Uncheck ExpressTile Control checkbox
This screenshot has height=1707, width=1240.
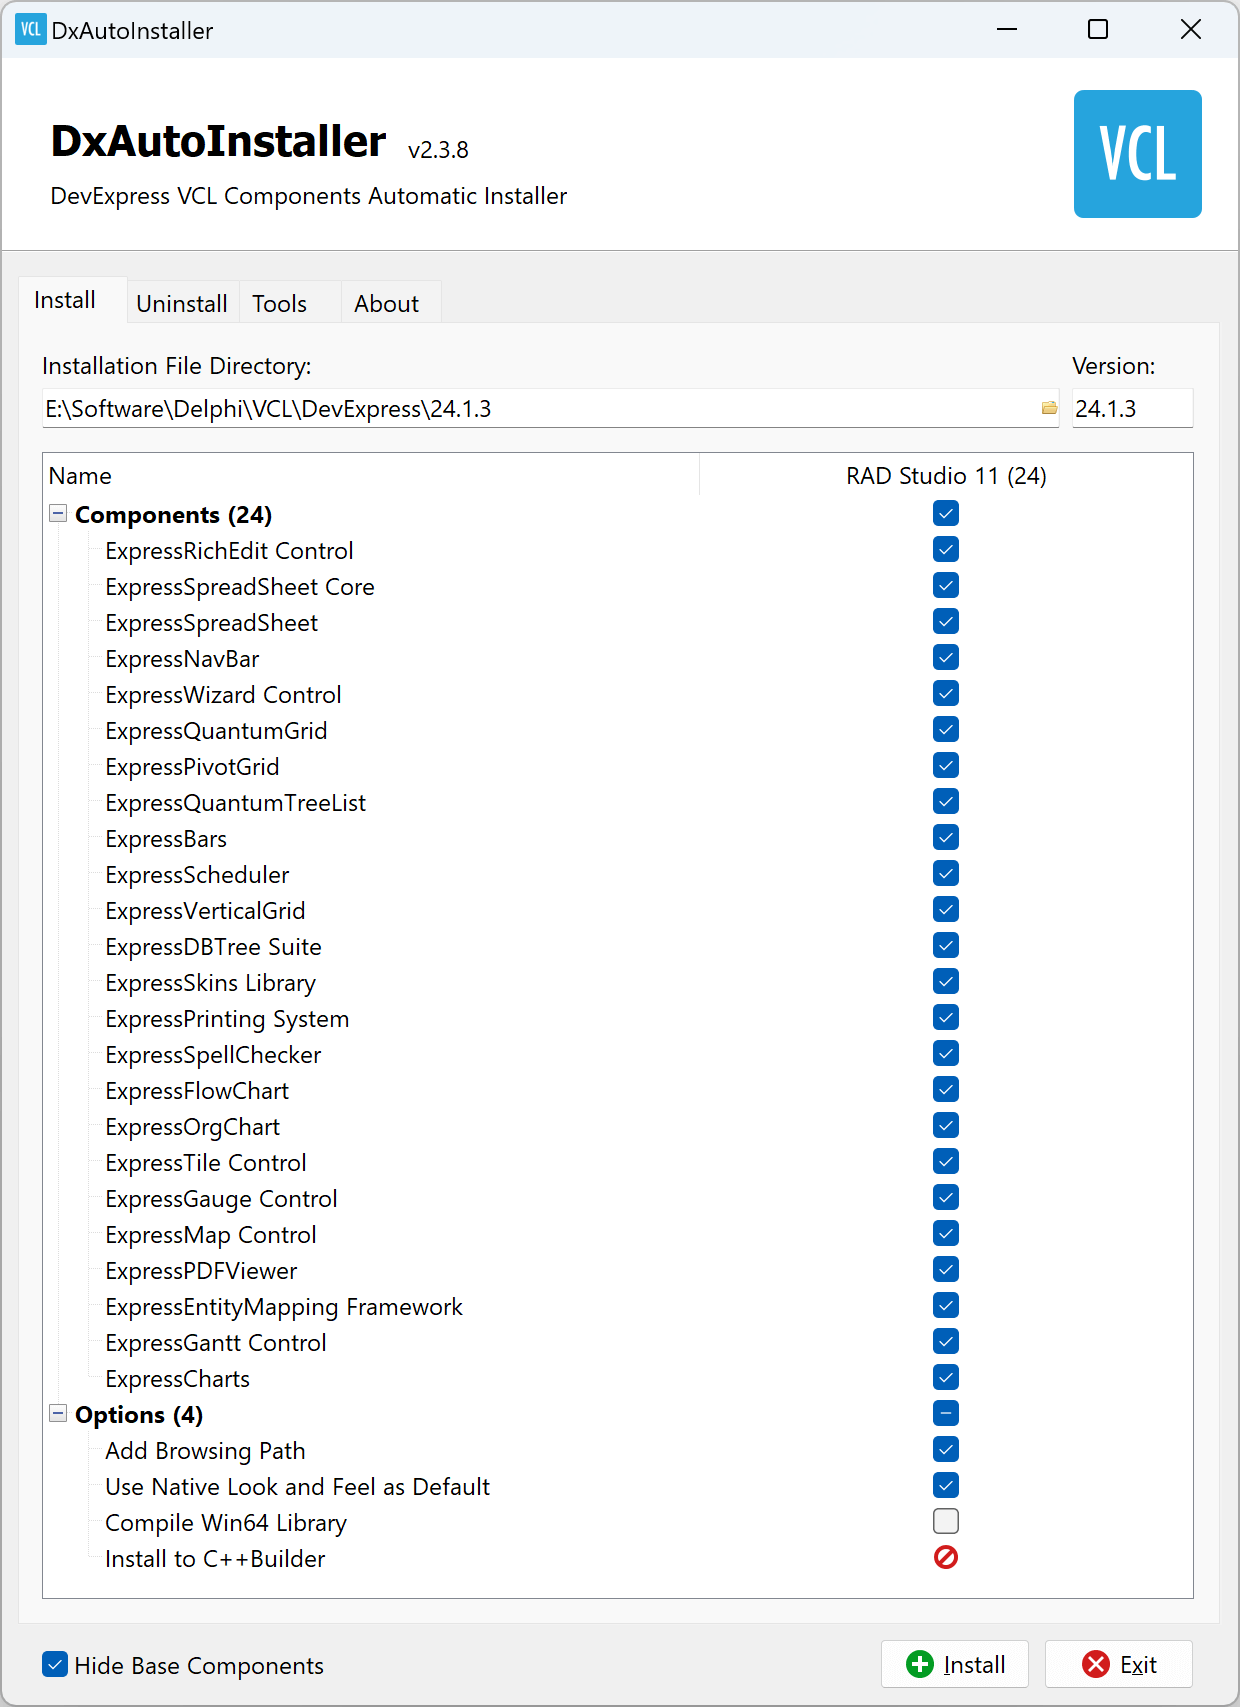(x=946, y=1161)
